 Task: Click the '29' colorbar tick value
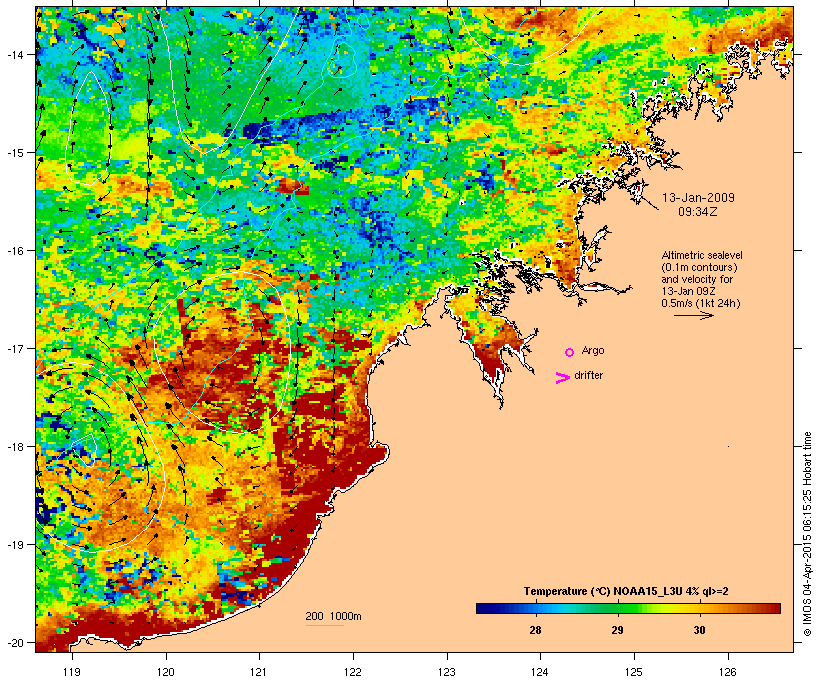(617, 630)
